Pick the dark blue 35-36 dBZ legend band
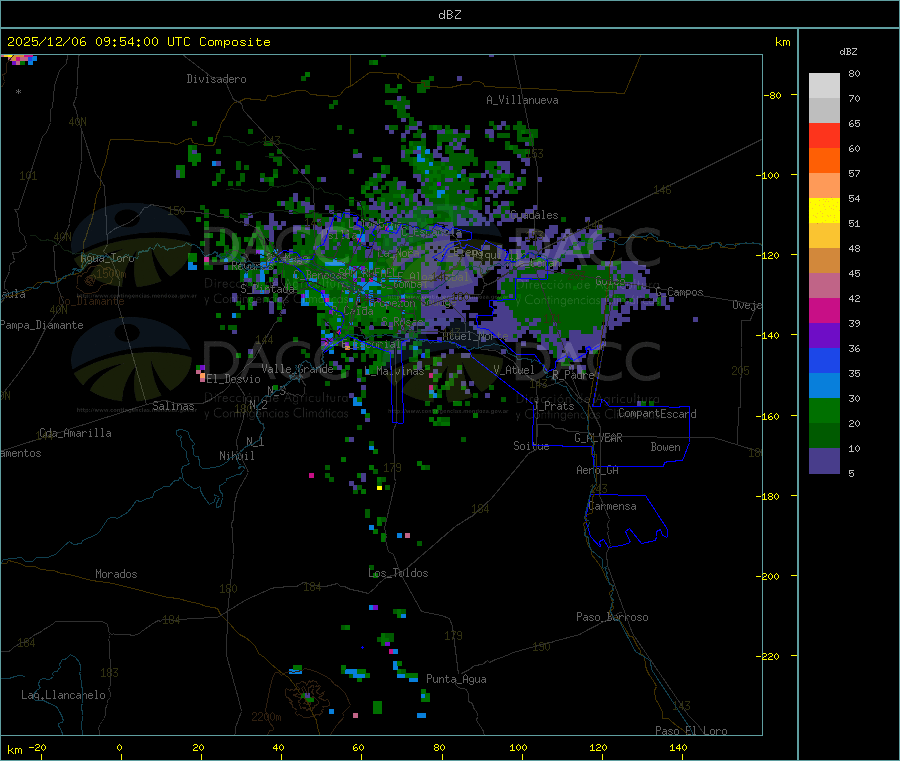This screenshot has width=900, height=761. click(824, 360)
